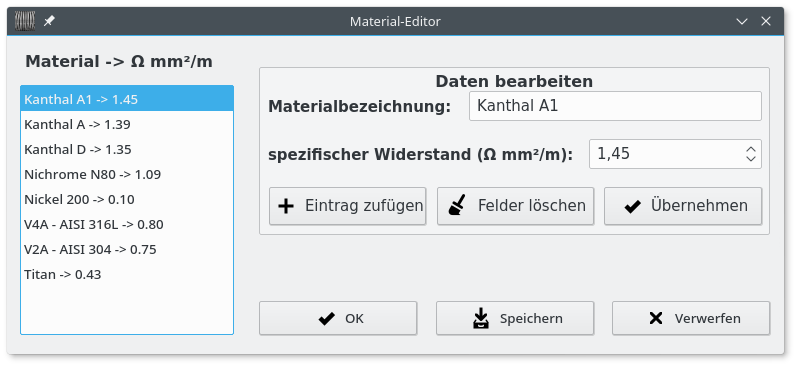Click the save-to-disk icon on Speichern
The image size is (797, 367).
tap(480, 319)
